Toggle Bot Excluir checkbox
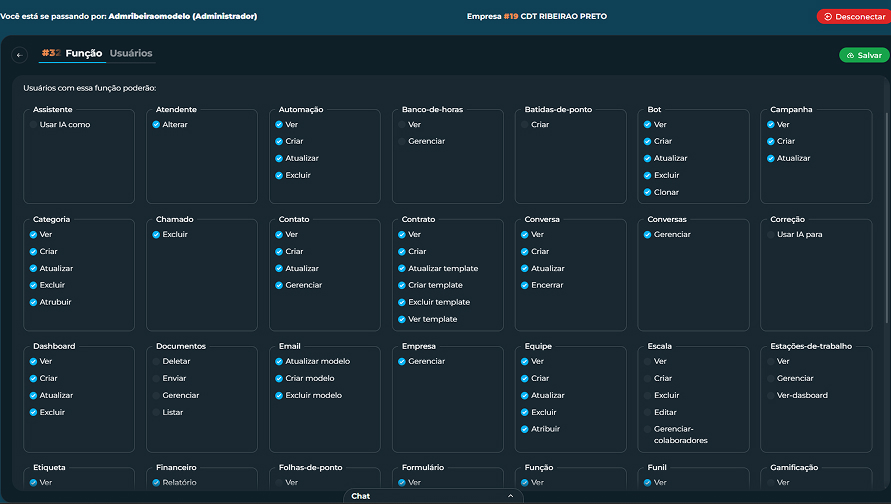The height and width of the screenshot is (504, 891). (x=647, y=176)
